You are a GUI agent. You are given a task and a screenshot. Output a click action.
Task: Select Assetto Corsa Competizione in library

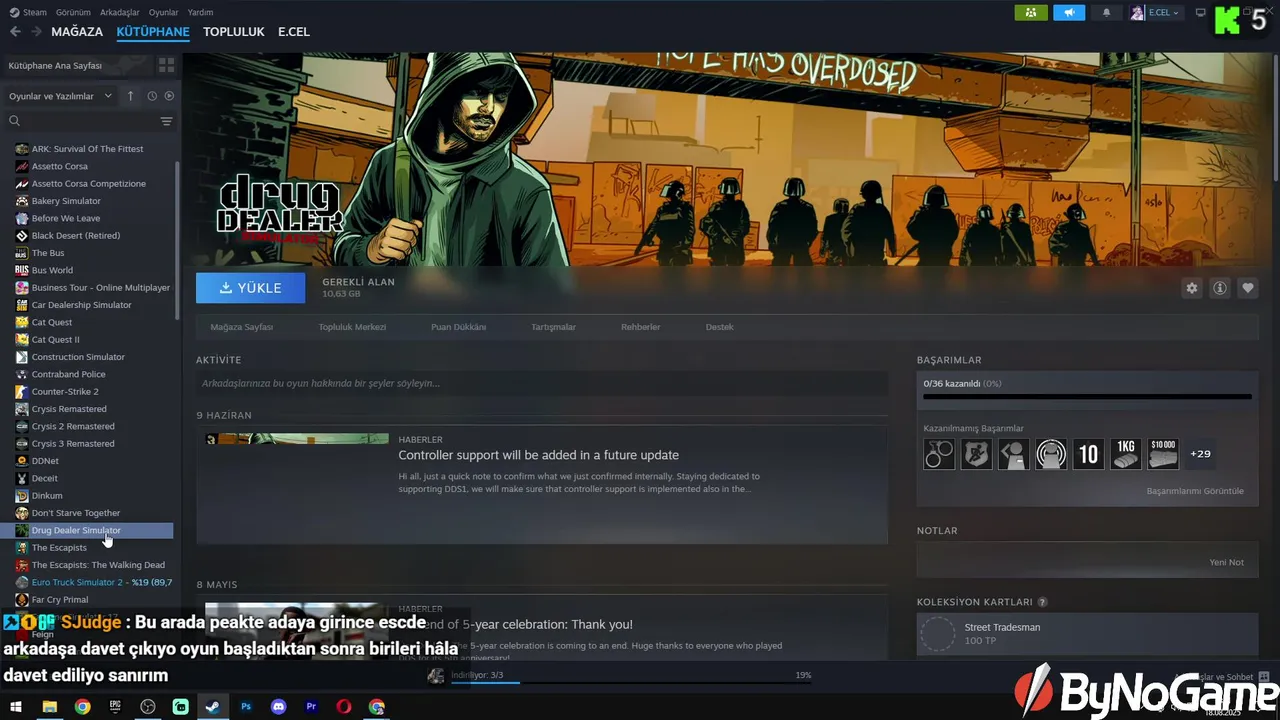[x=90, y=184]
